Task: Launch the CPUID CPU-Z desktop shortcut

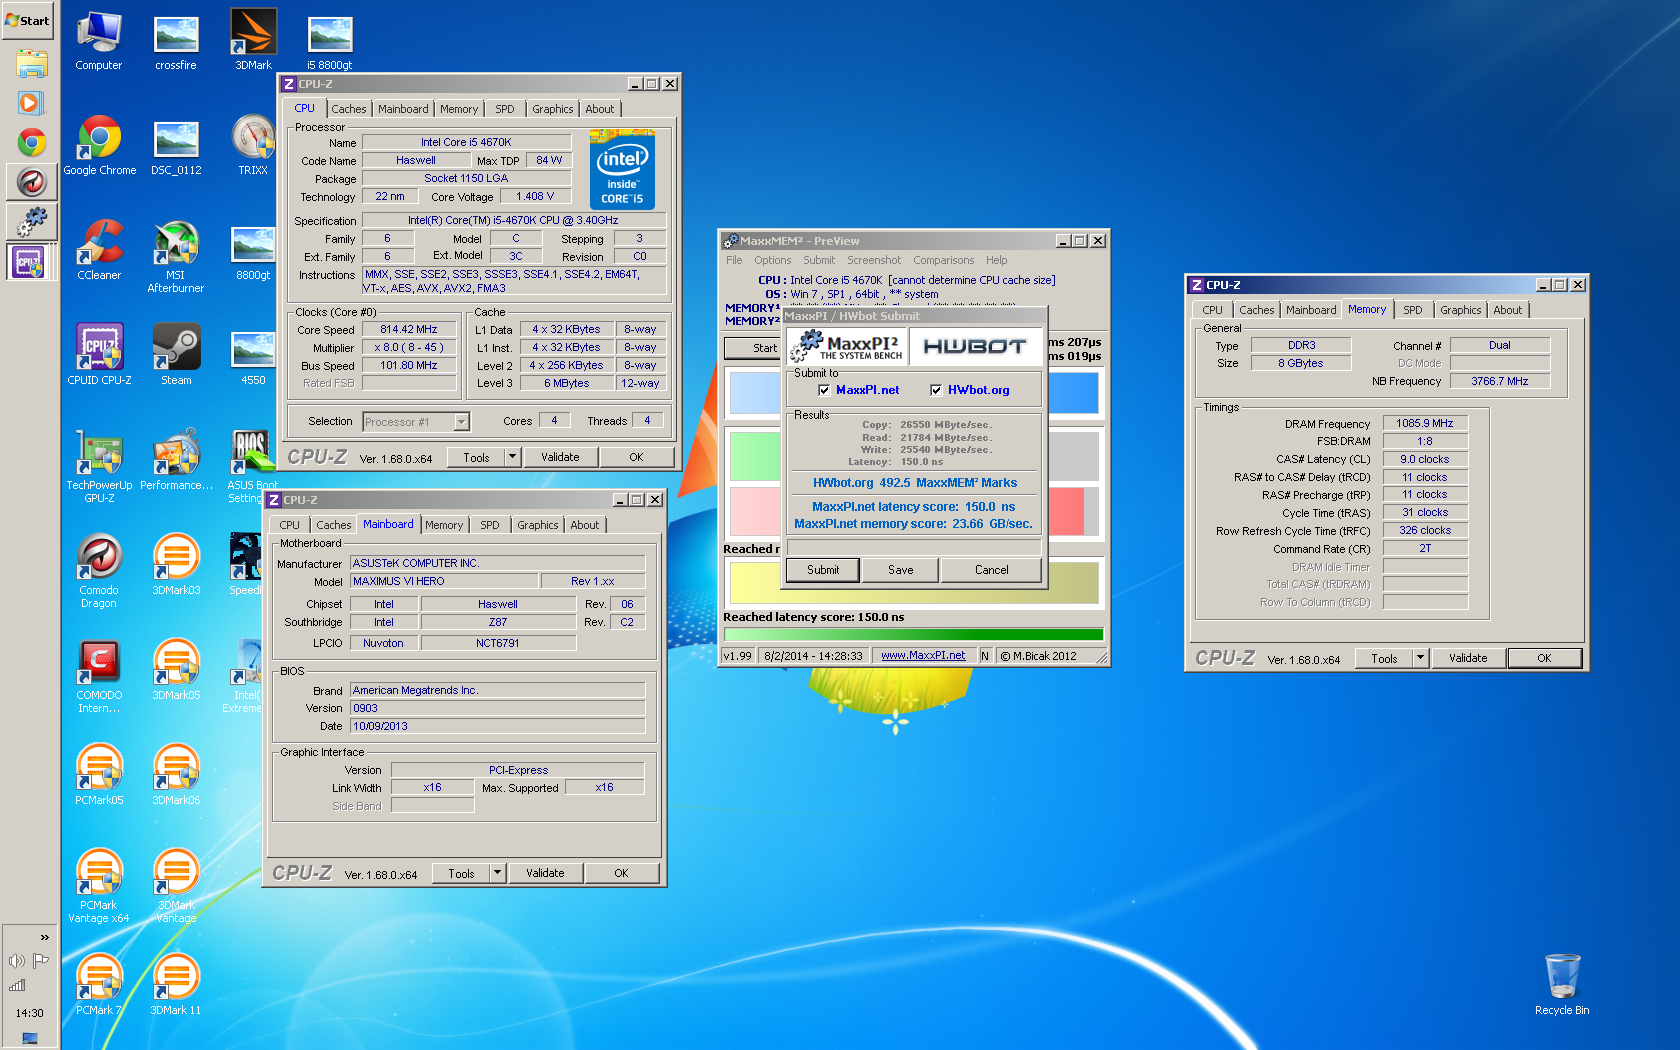Action: 99,355
